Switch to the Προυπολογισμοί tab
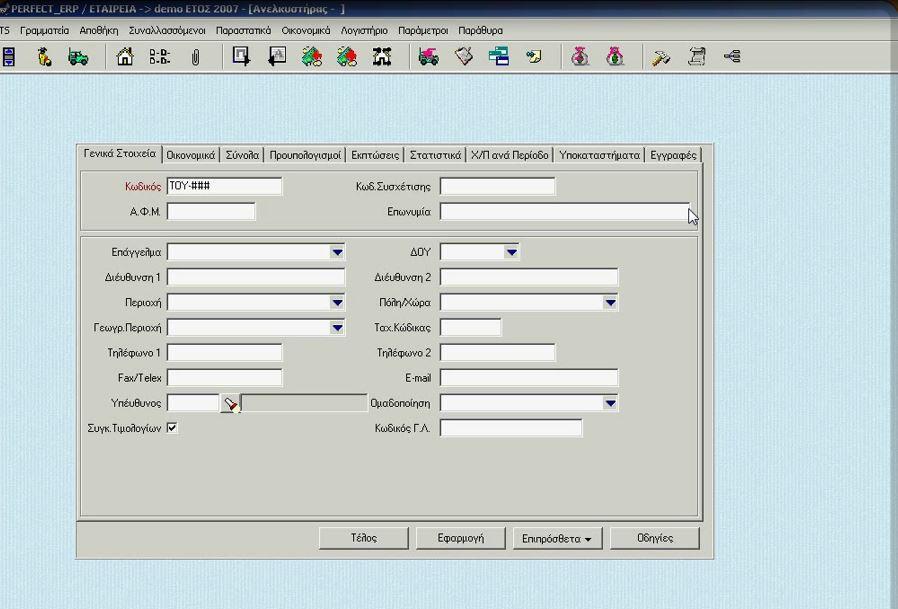 [305, 155]
